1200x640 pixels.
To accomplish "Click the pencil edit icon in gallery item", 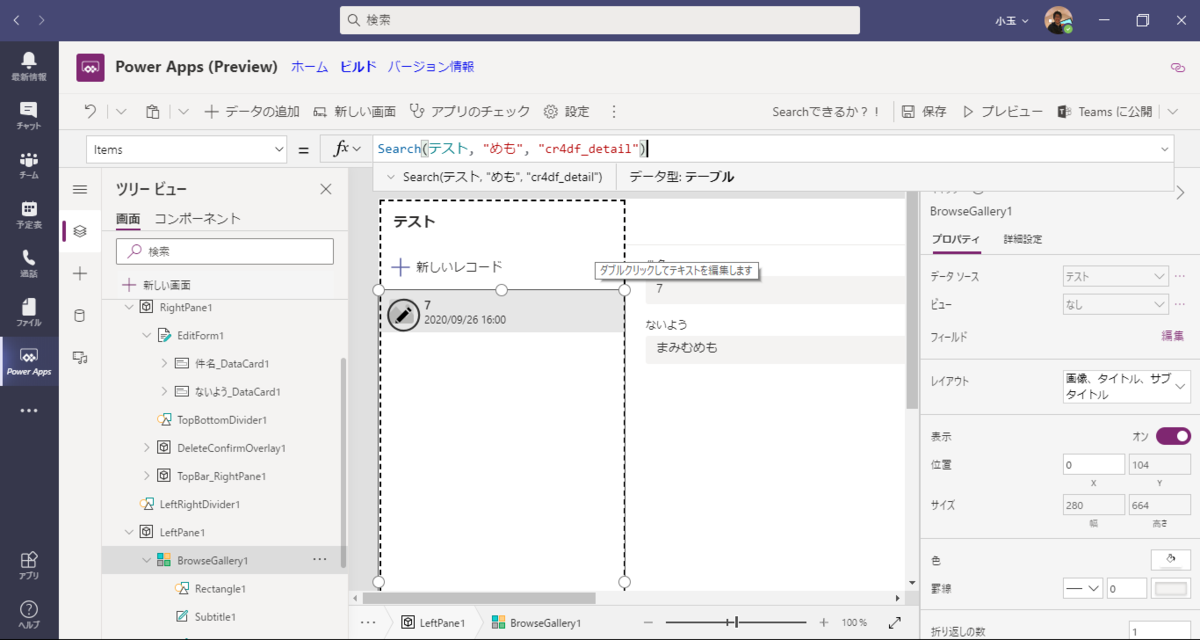I will 403,314.
